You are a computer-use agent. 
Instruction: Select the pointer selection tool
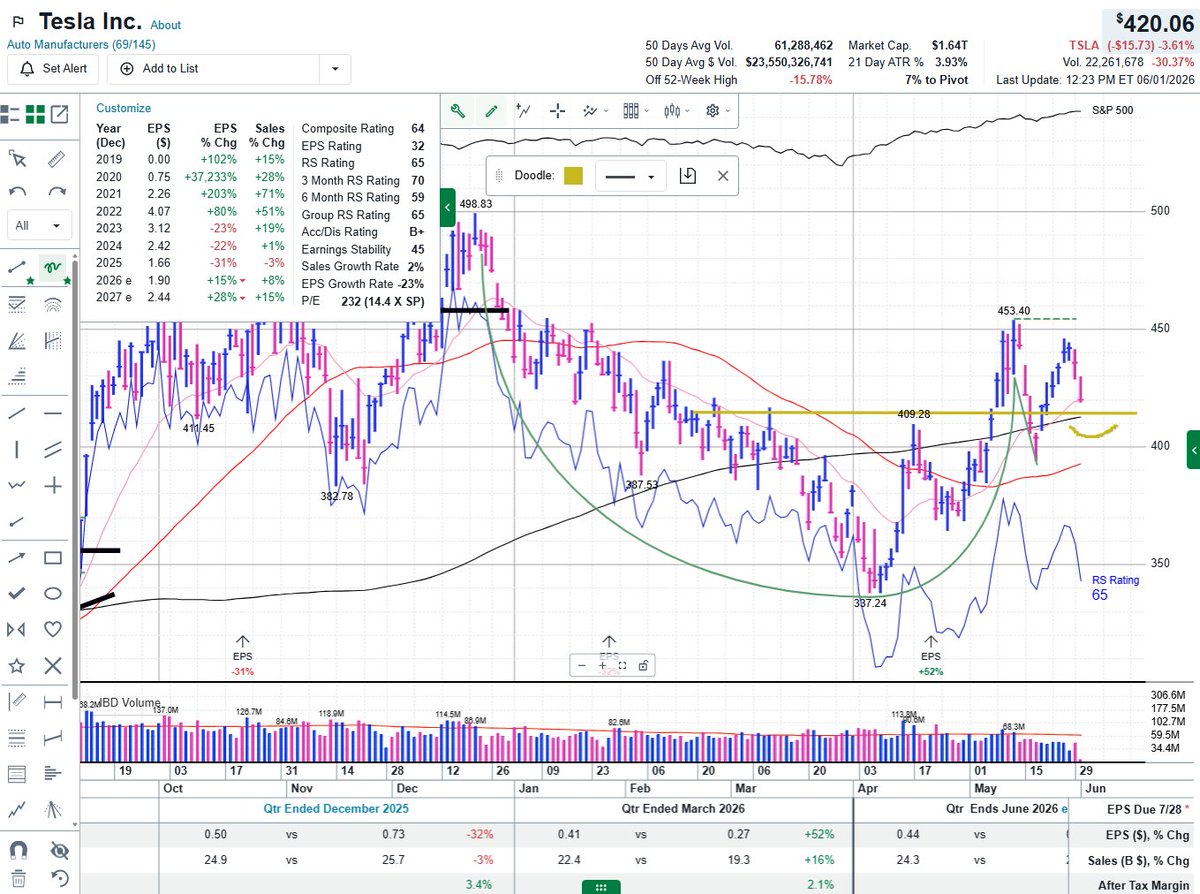[17, 158]
